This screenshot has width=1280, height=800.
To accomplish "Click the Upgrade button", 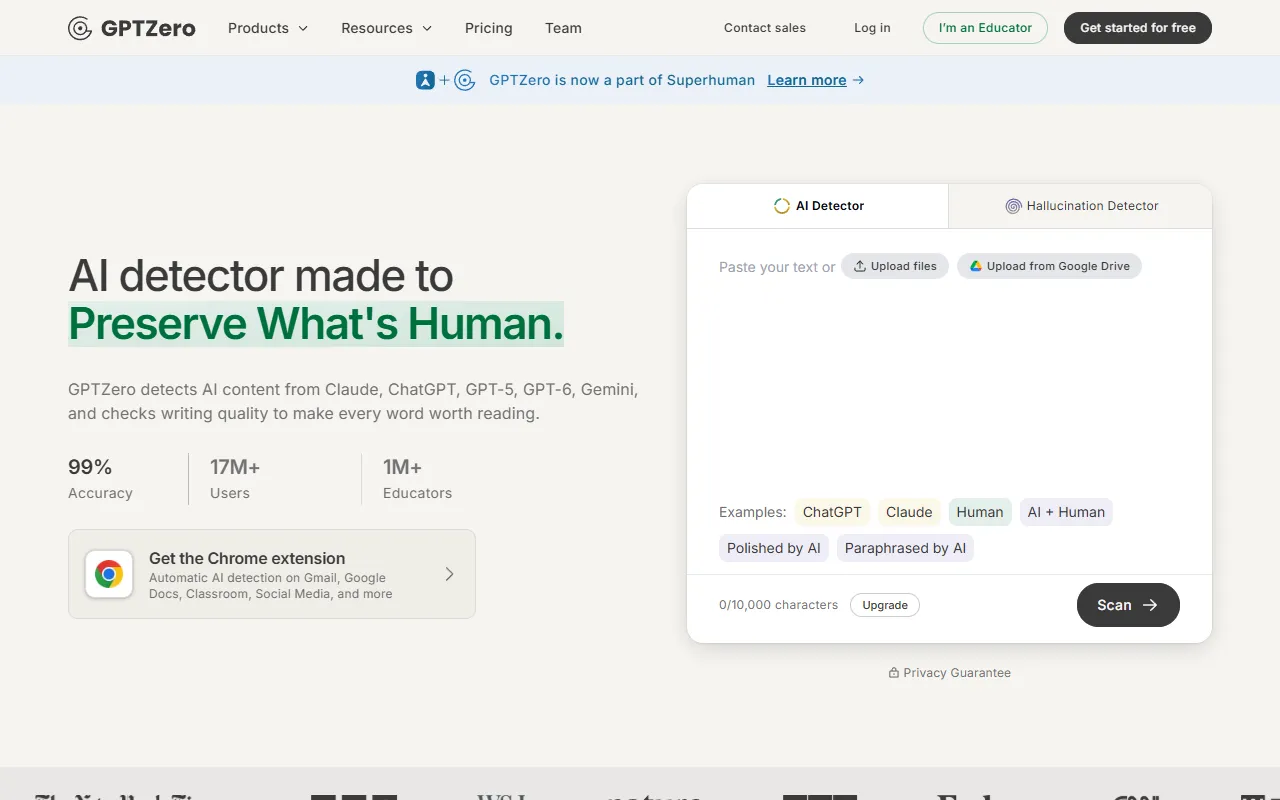I will 885,605.
